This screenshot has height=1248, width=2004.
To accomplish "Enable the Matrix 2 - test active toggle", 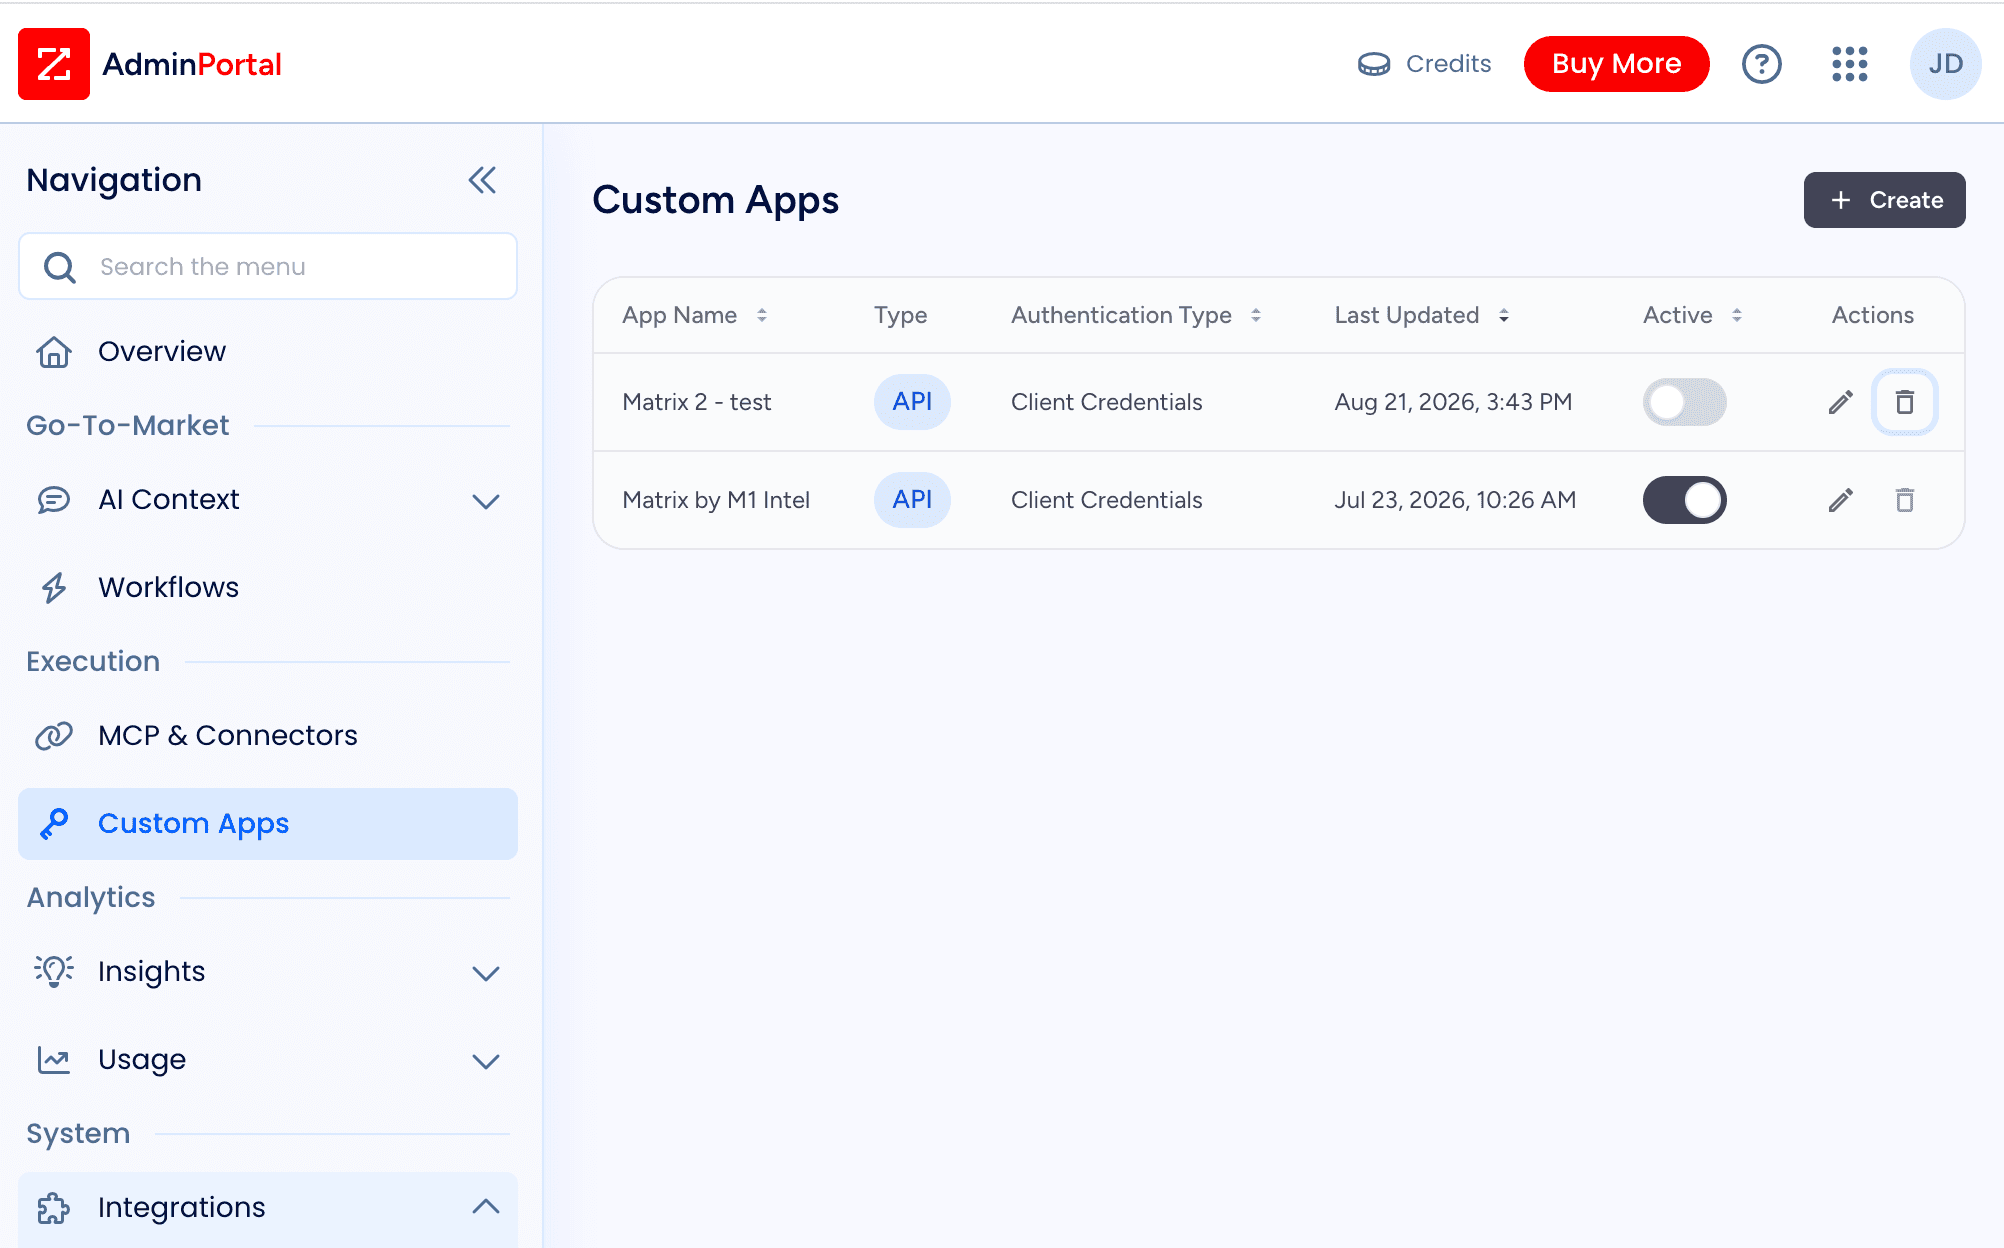I will click(1685, 402).
